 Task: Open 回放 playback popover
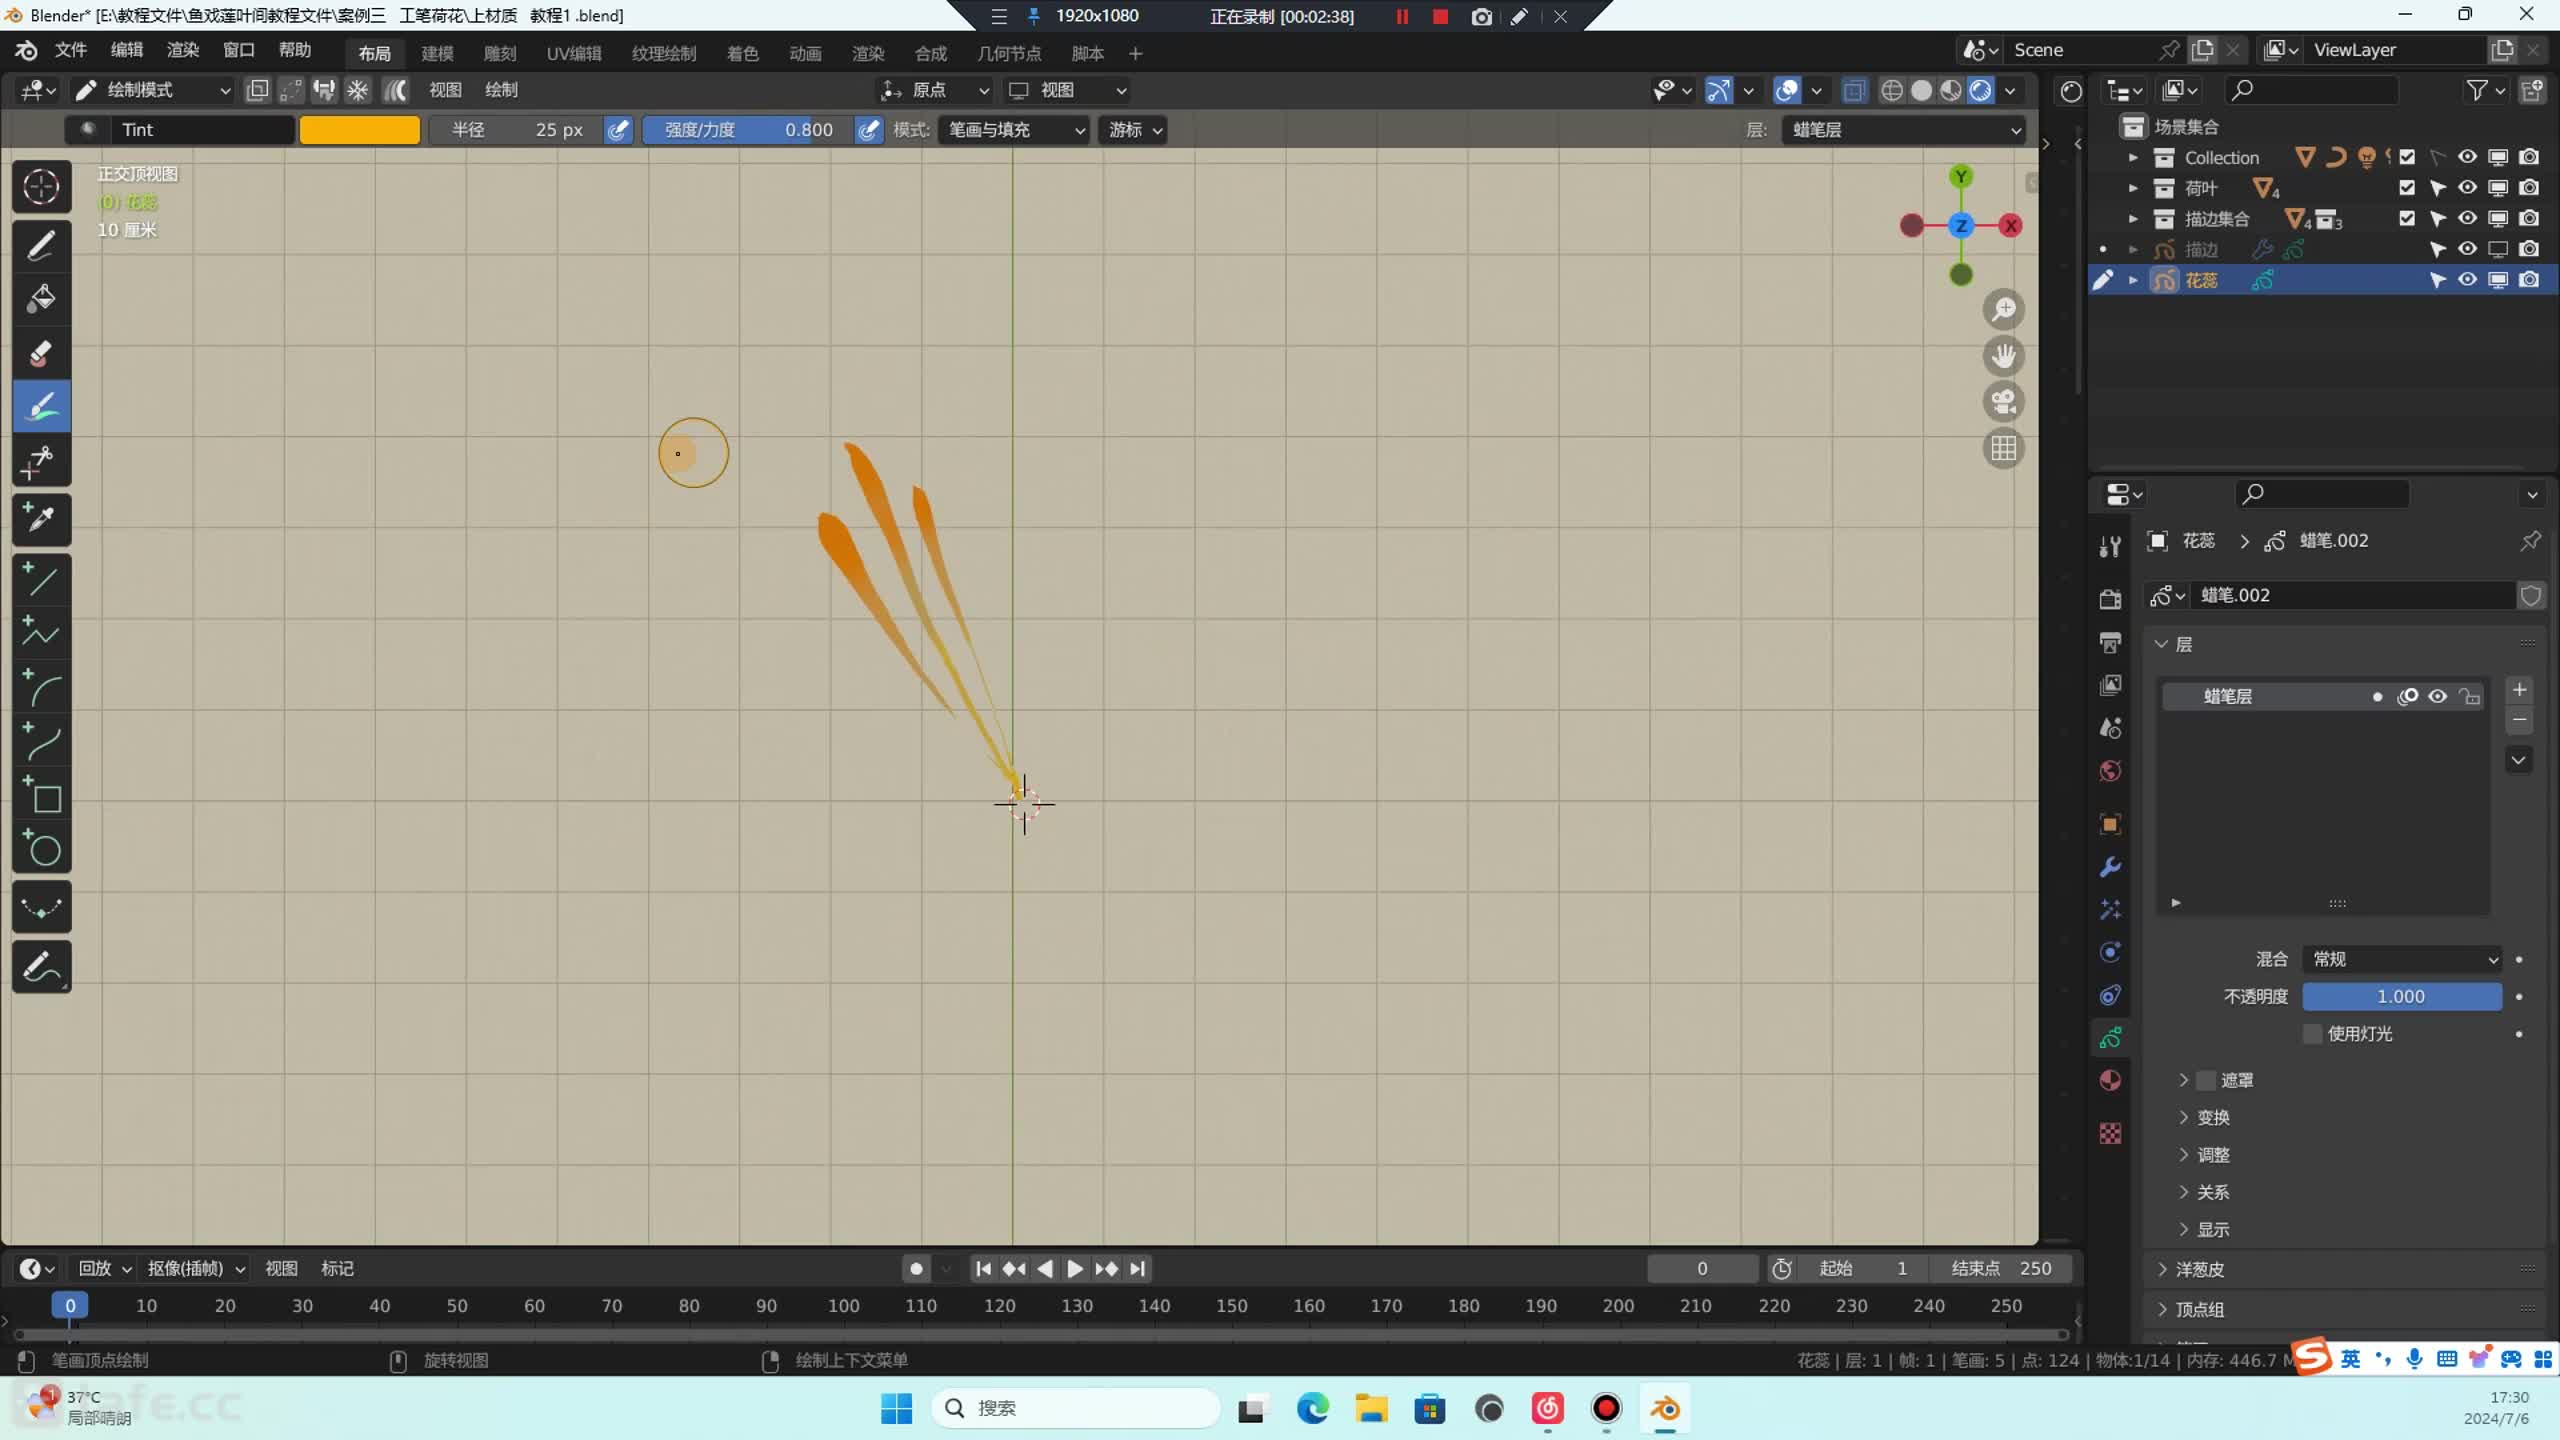[x=104, y=1269]
